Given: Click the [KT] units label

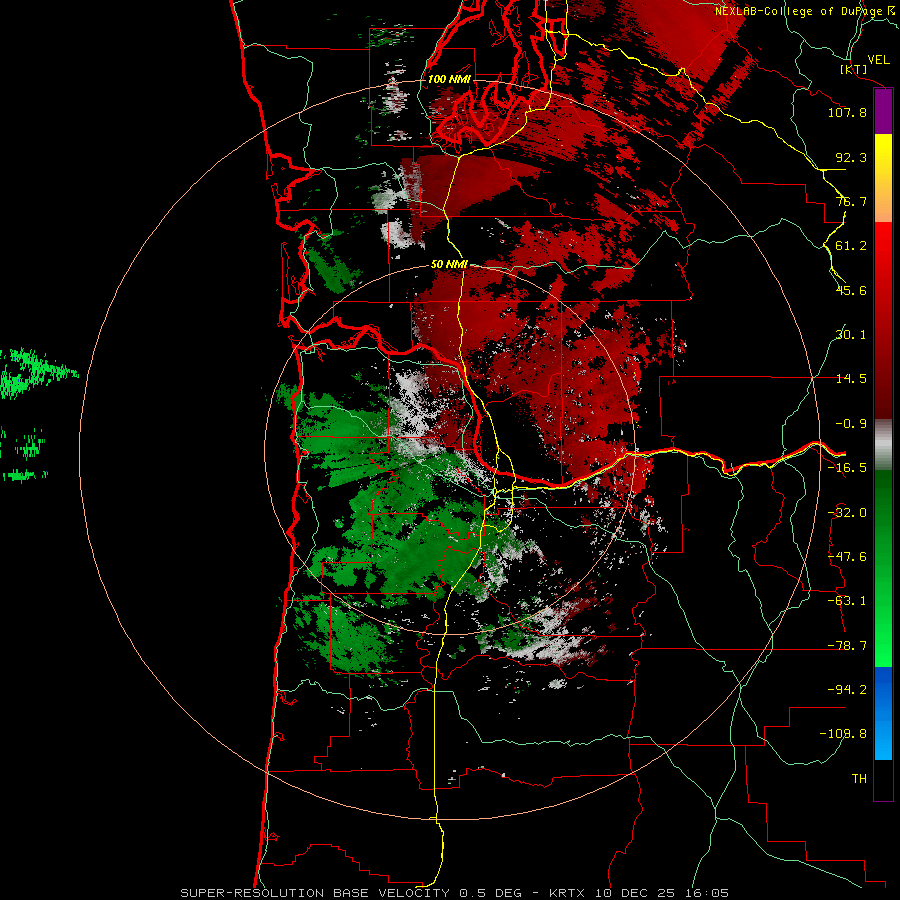Looking at the screenshot, I should (x=854, y=69).
